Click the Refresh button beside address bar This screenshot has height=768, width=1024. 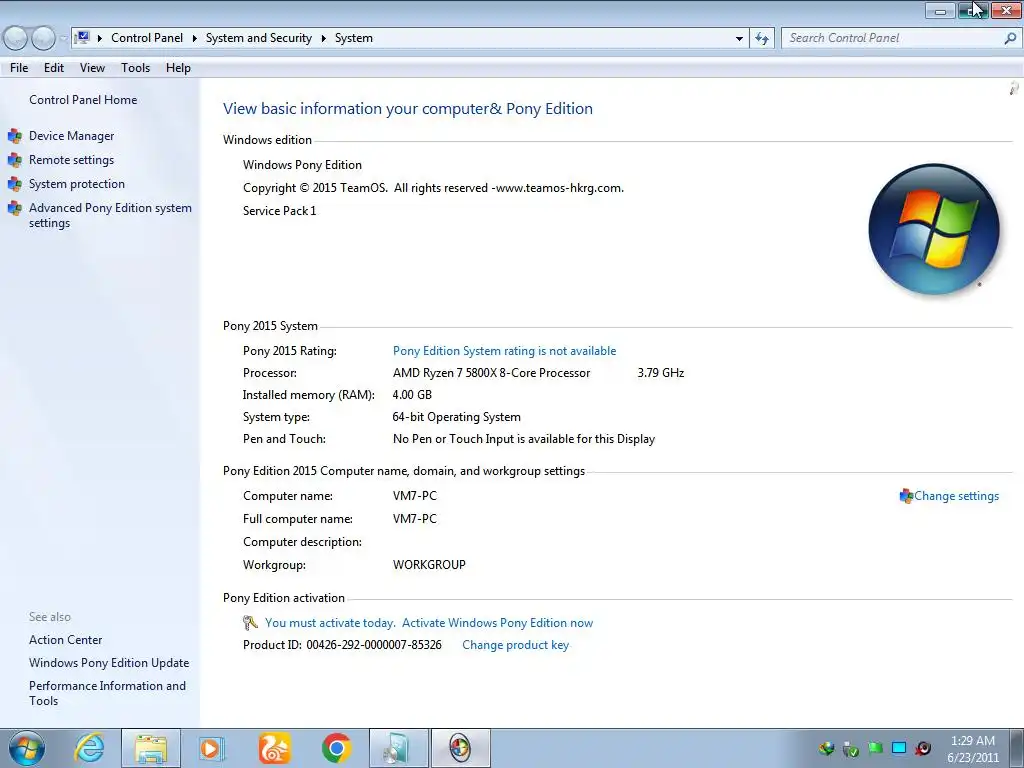(761, 39)
